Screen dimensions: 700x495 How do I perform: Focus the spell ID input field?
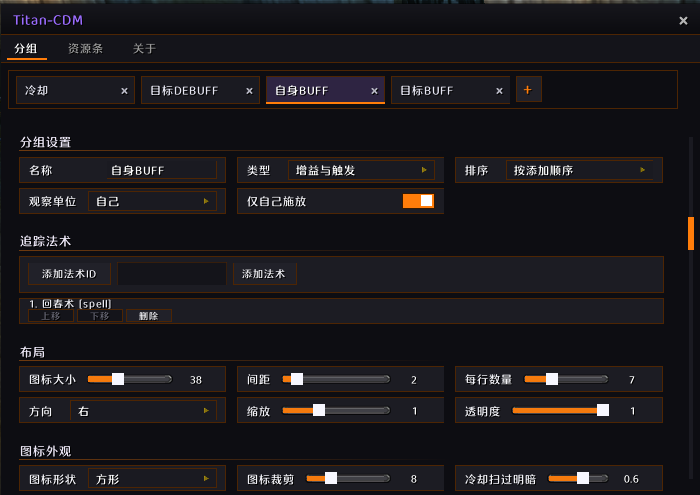pos(171,274)
